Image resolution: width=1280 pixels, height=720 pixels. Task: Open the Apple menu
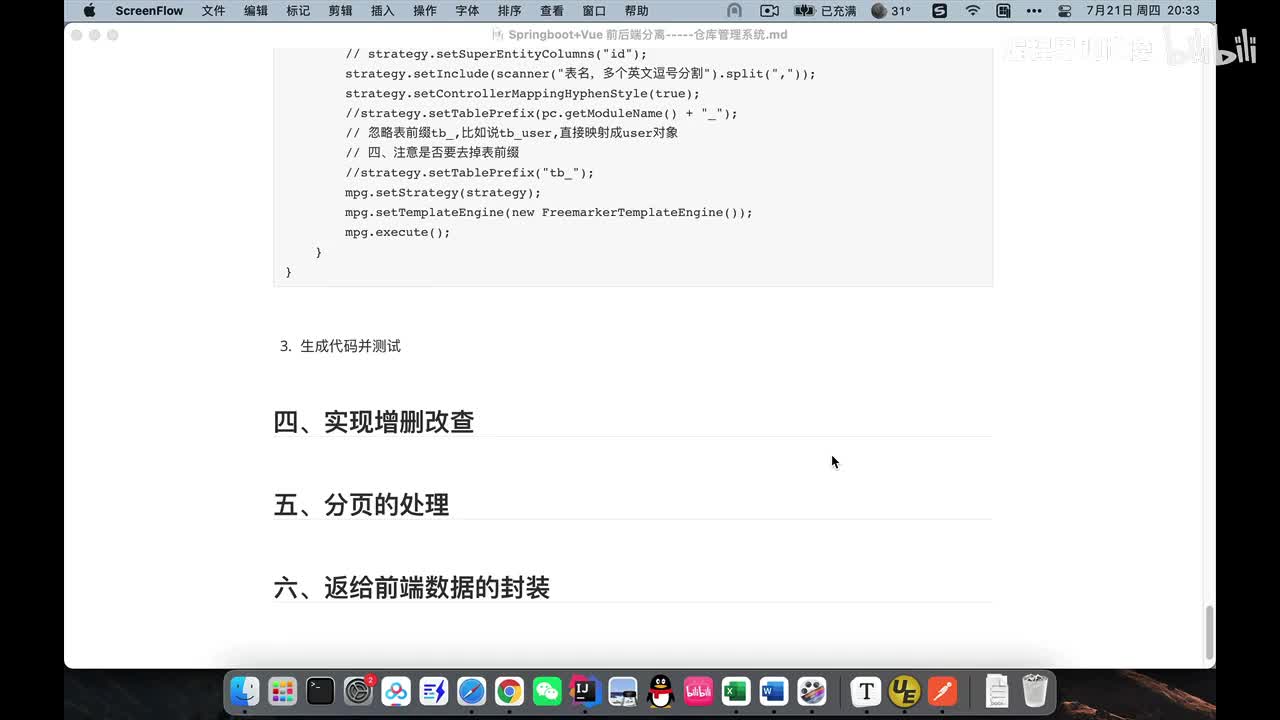coord(89,11)
